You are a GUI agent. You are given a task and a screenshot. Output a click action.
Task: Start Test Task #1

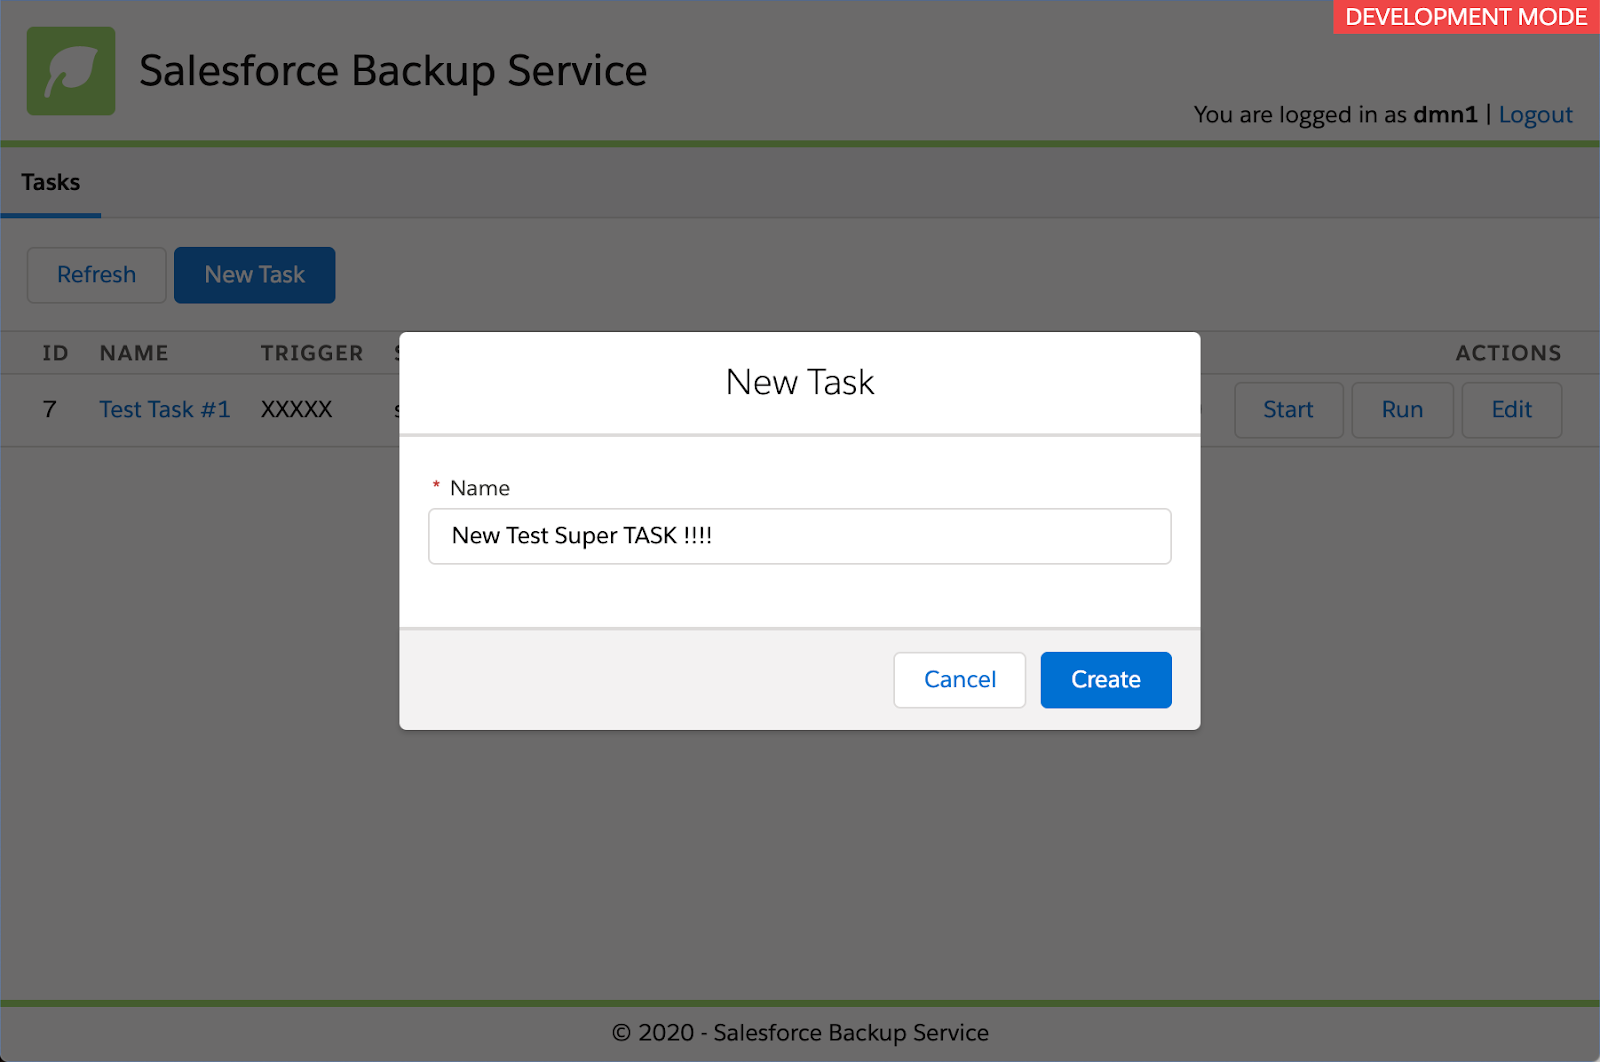click(x=1288, y=410)
